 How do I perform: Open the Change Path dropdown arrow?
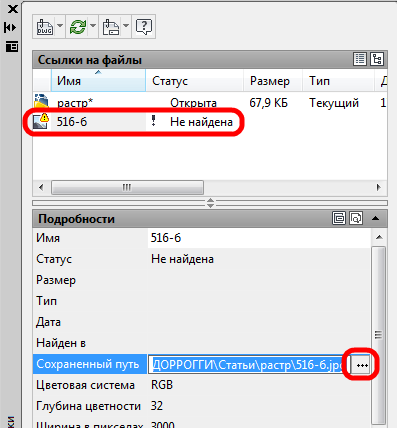point(126,26)
